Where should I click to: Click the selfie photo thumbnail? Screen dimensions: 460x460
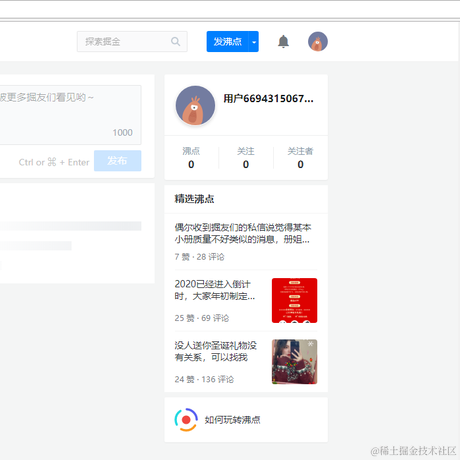294,362
